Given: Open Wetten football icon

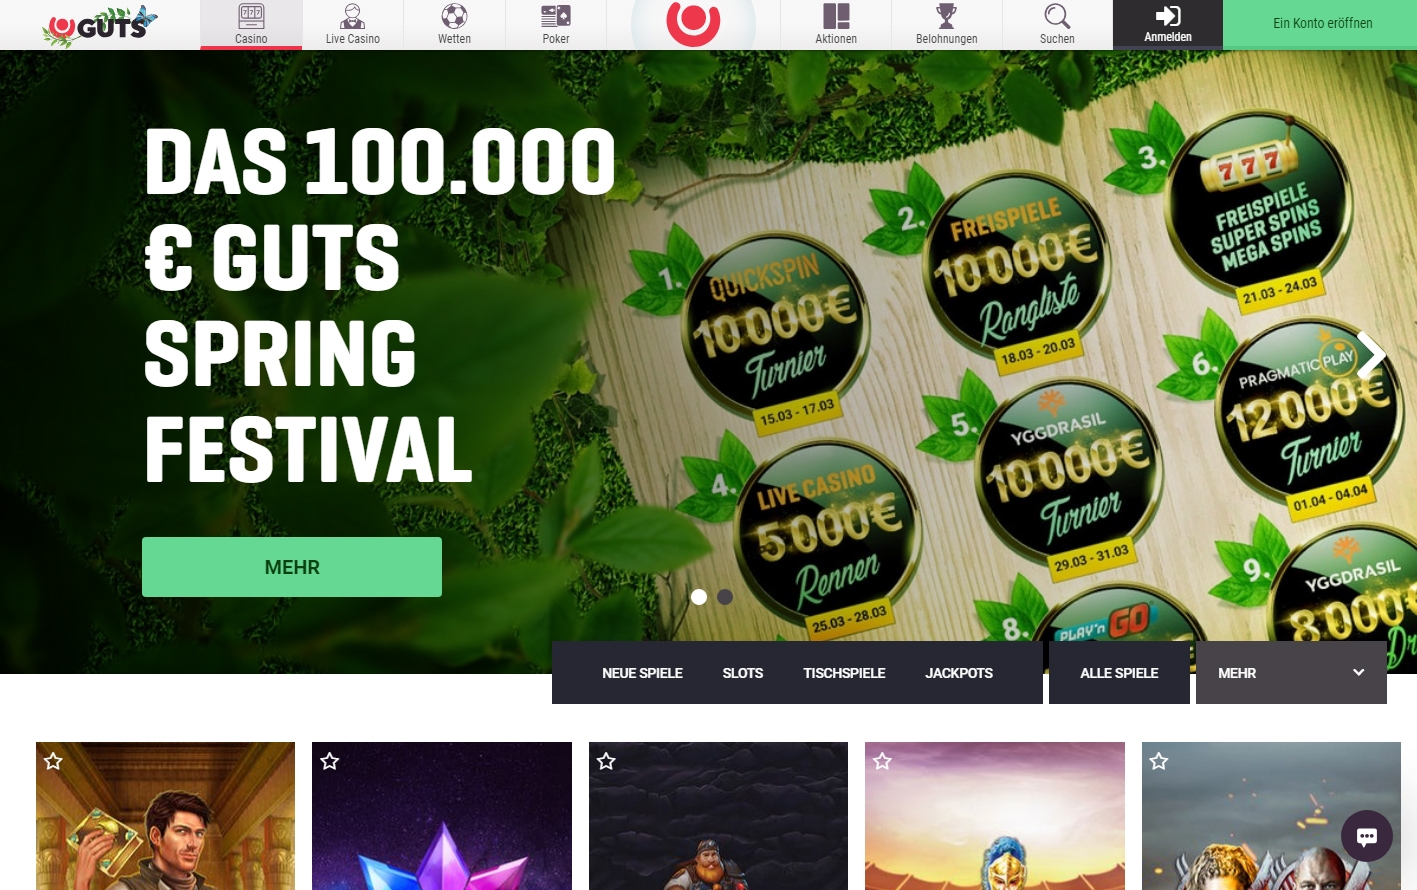Looking at the screenshot, I should [454, 16].
